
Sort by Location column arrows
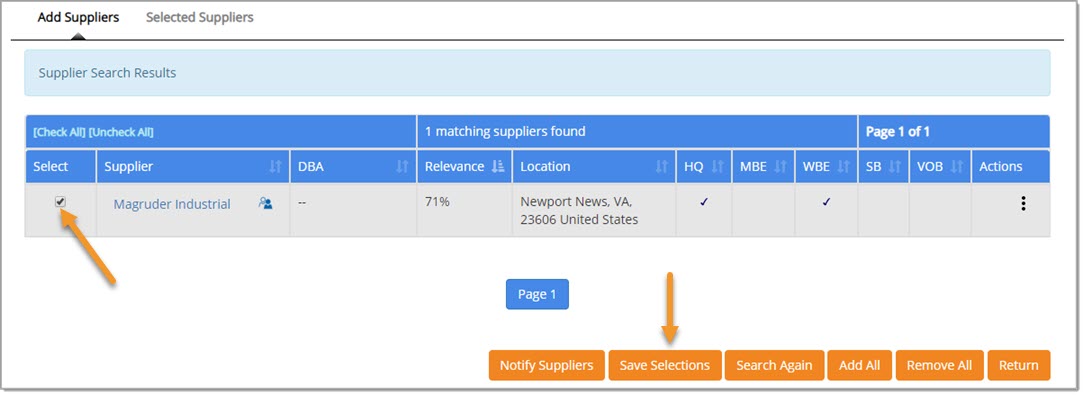(x=662, y=166)
